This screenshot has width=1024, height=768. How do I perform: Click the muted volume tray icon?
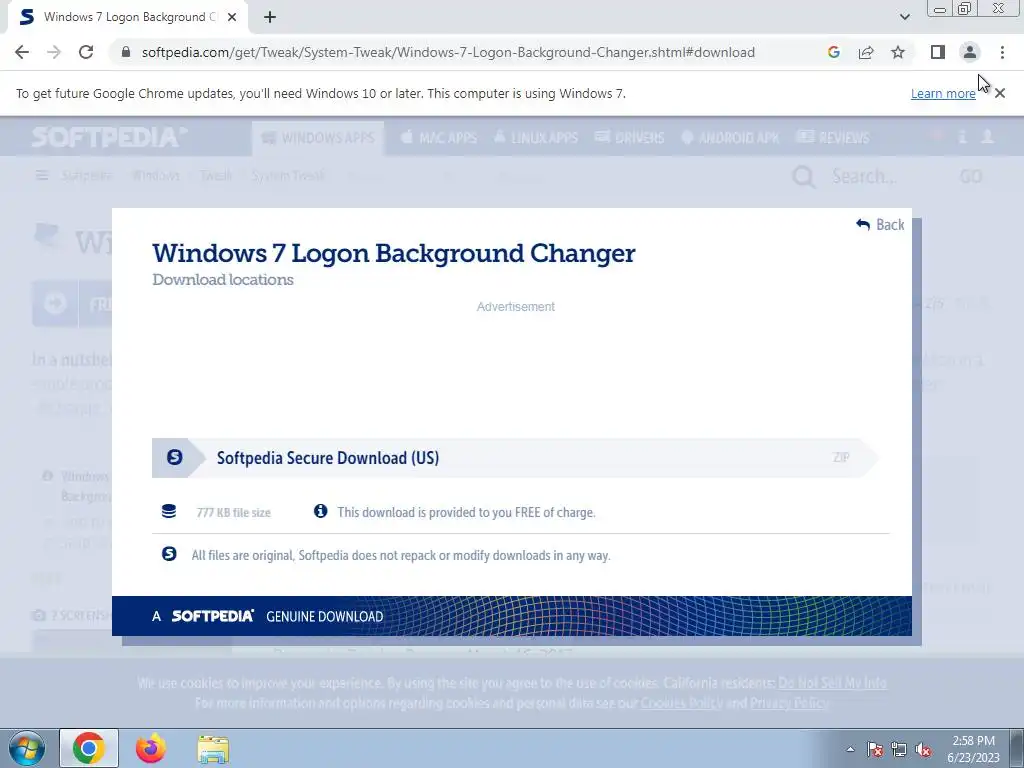coord(923,749)
